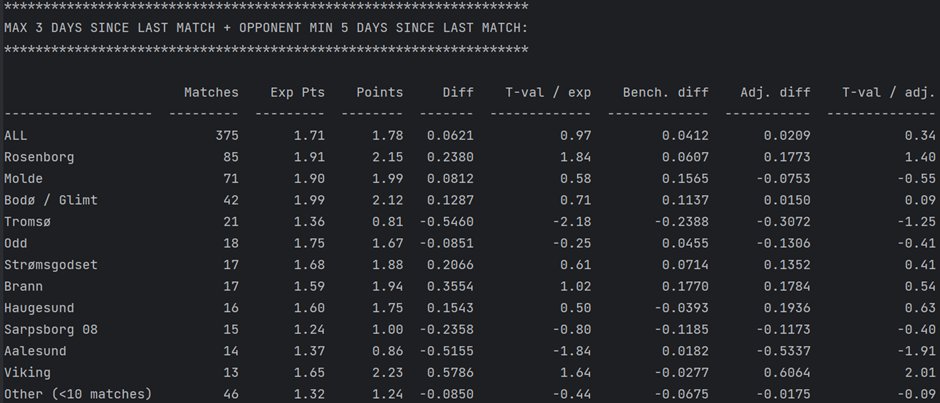Select the Points column header
Screen dimensions: 940x403
379,92
